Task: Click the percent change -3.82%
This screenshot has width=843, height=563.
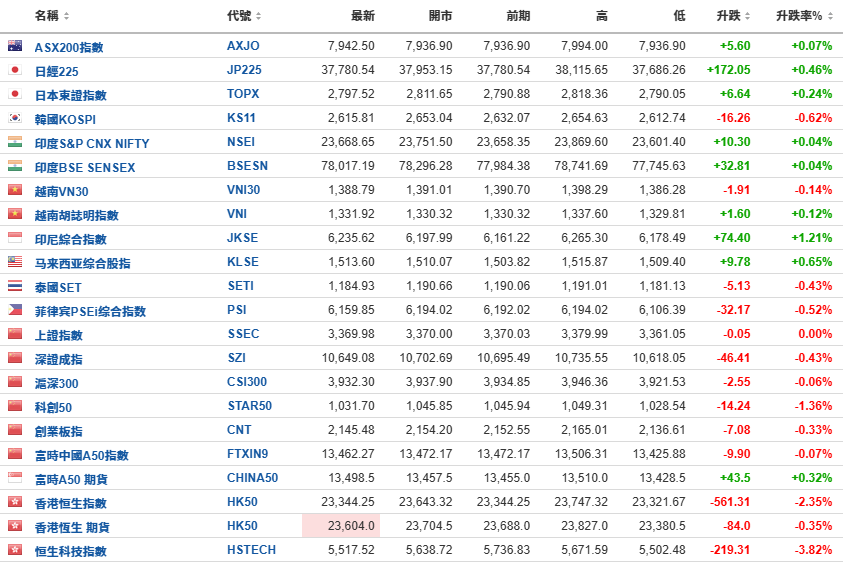Action: [x=813, y=550]
